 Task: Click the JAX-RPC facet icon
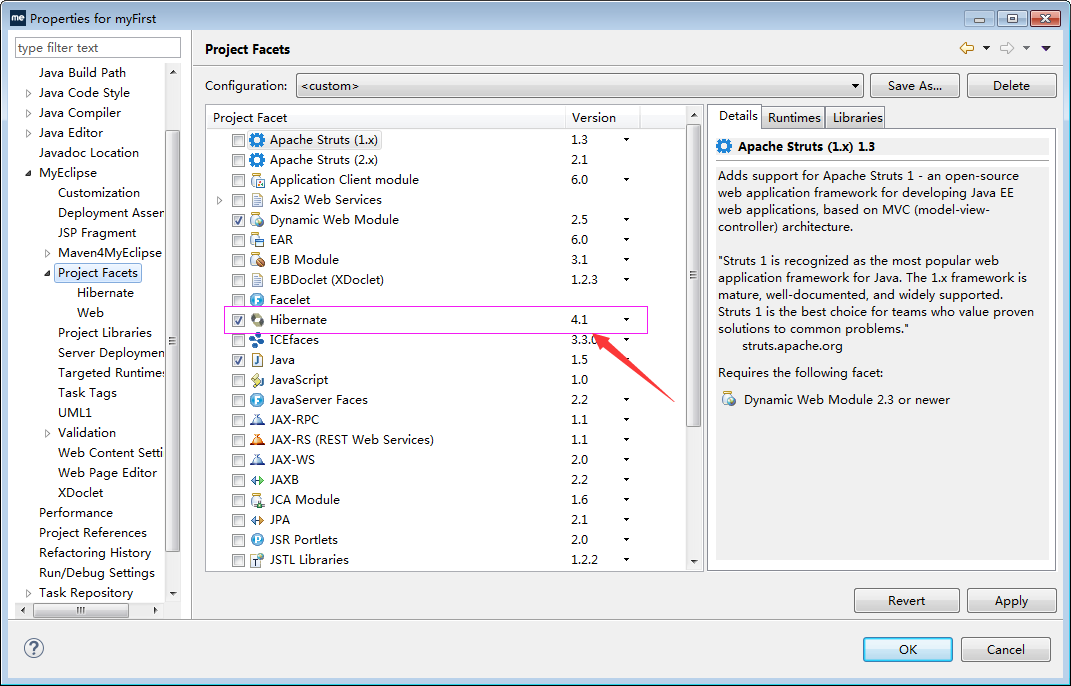point(257,420)
